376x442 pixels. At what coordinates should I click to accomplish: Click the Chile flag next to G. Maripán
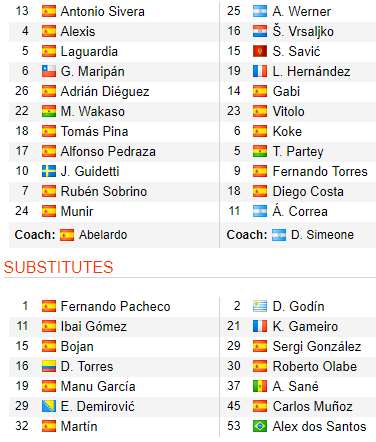49,71
